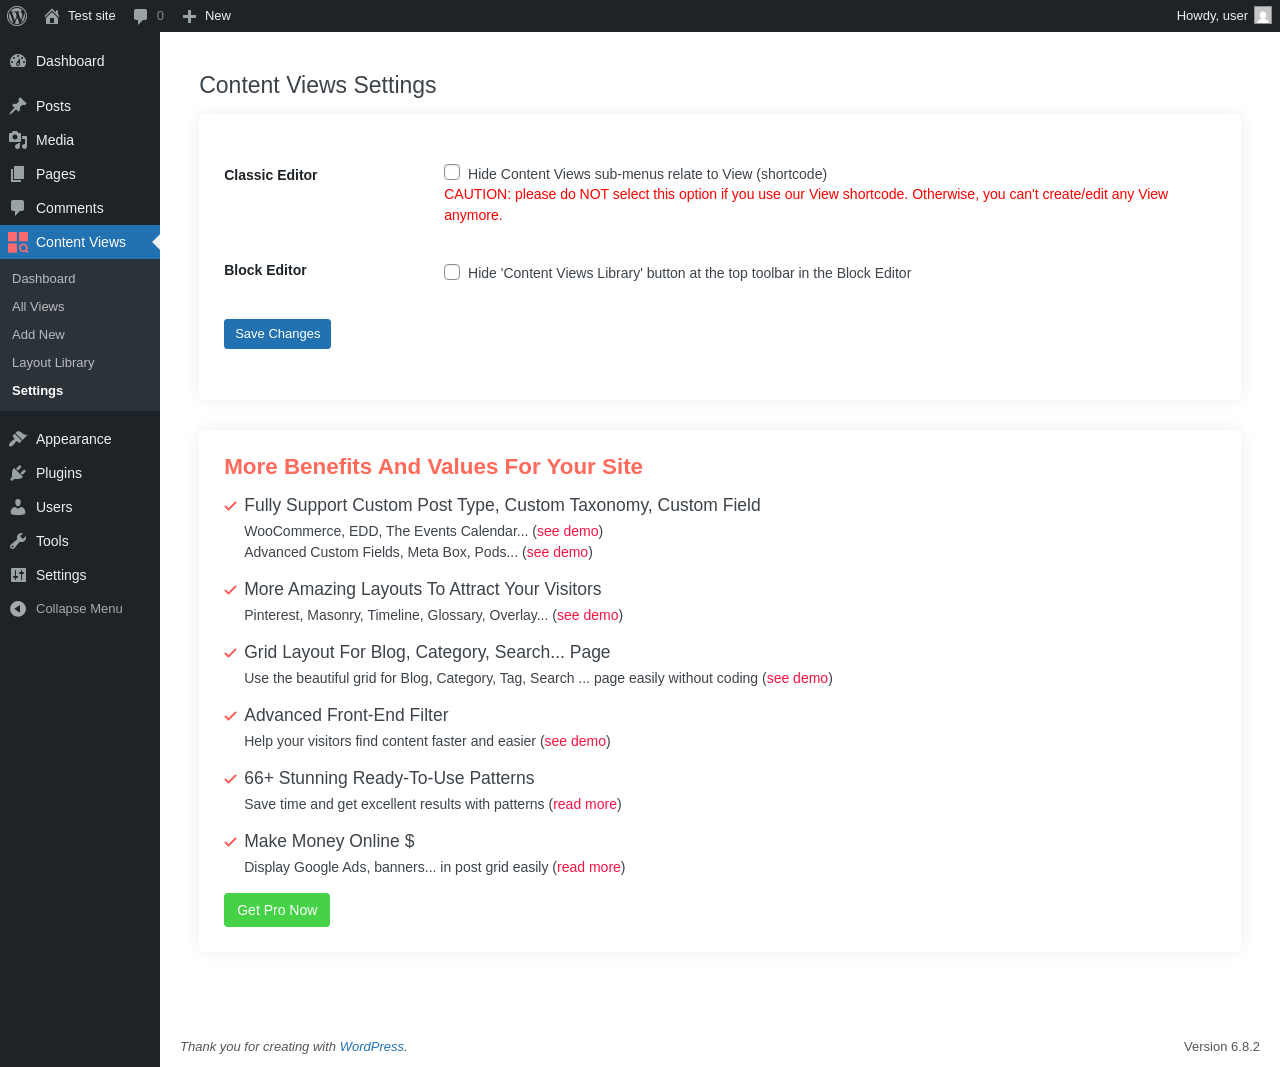Image resolution: width=1280 pixels, height=1067 pixels.
Task: Click the Content Views Settings heading
Action: pyautogui.click(x=318, y=85)
